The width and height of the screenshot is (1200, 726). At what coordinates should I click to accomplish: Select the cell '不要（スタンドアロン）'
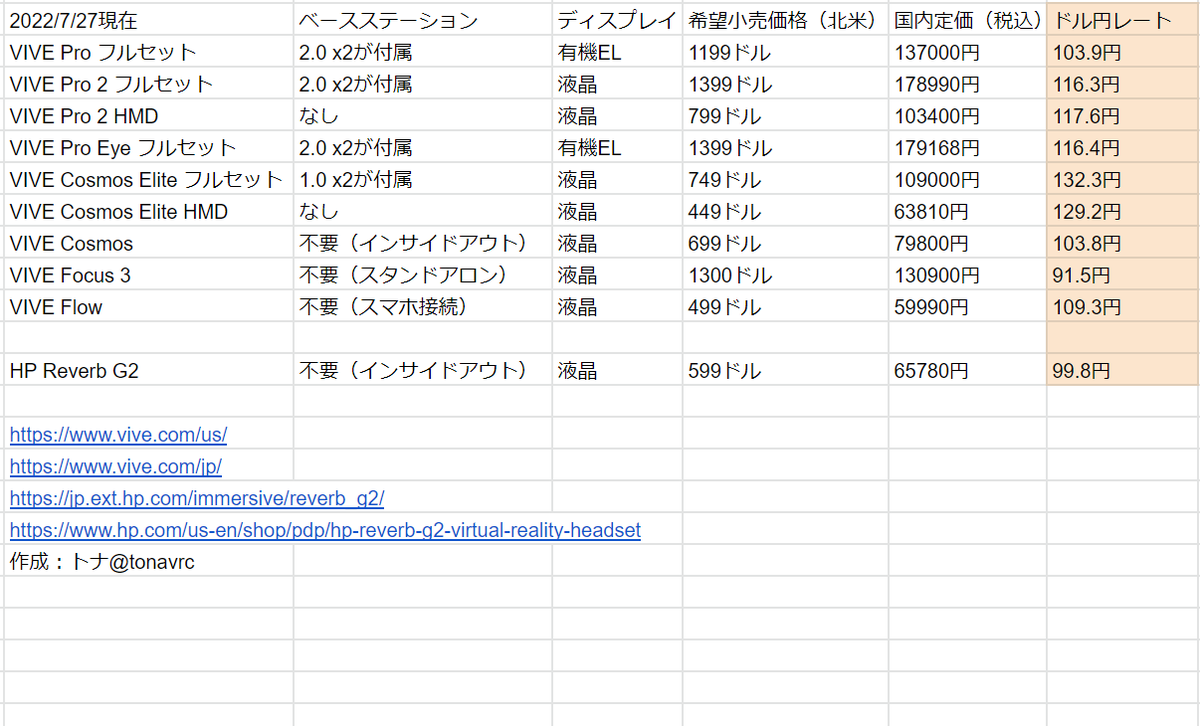point(423,276)
